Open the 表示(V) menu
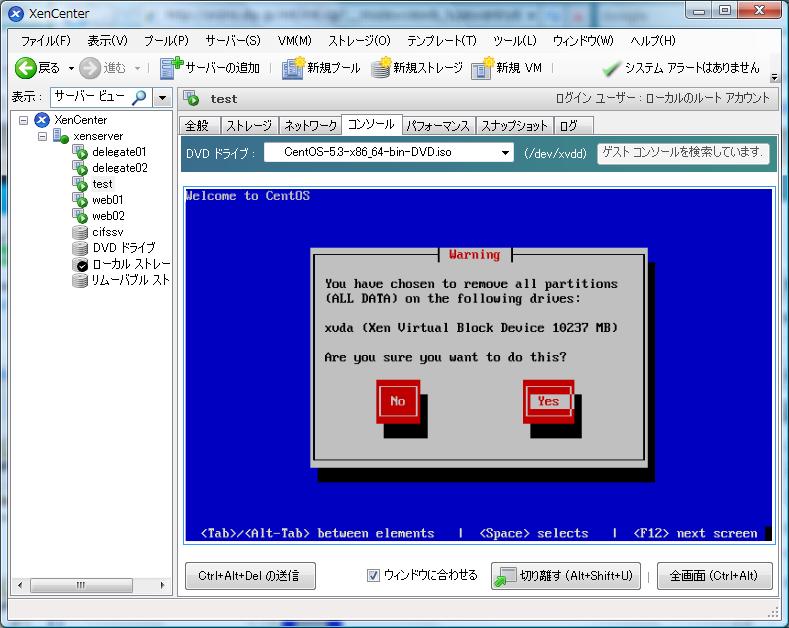789x628 pixels. pyautogui.click(x=108, y=41)
